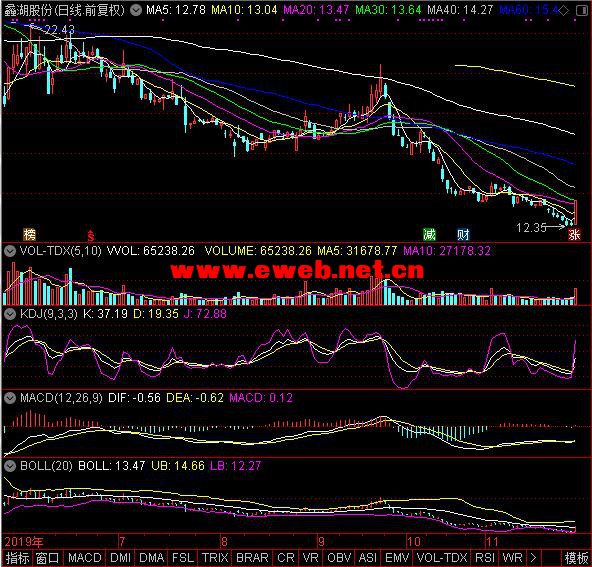
Task: Click the UB: 14.66 value
Action: tap(178, 466)
